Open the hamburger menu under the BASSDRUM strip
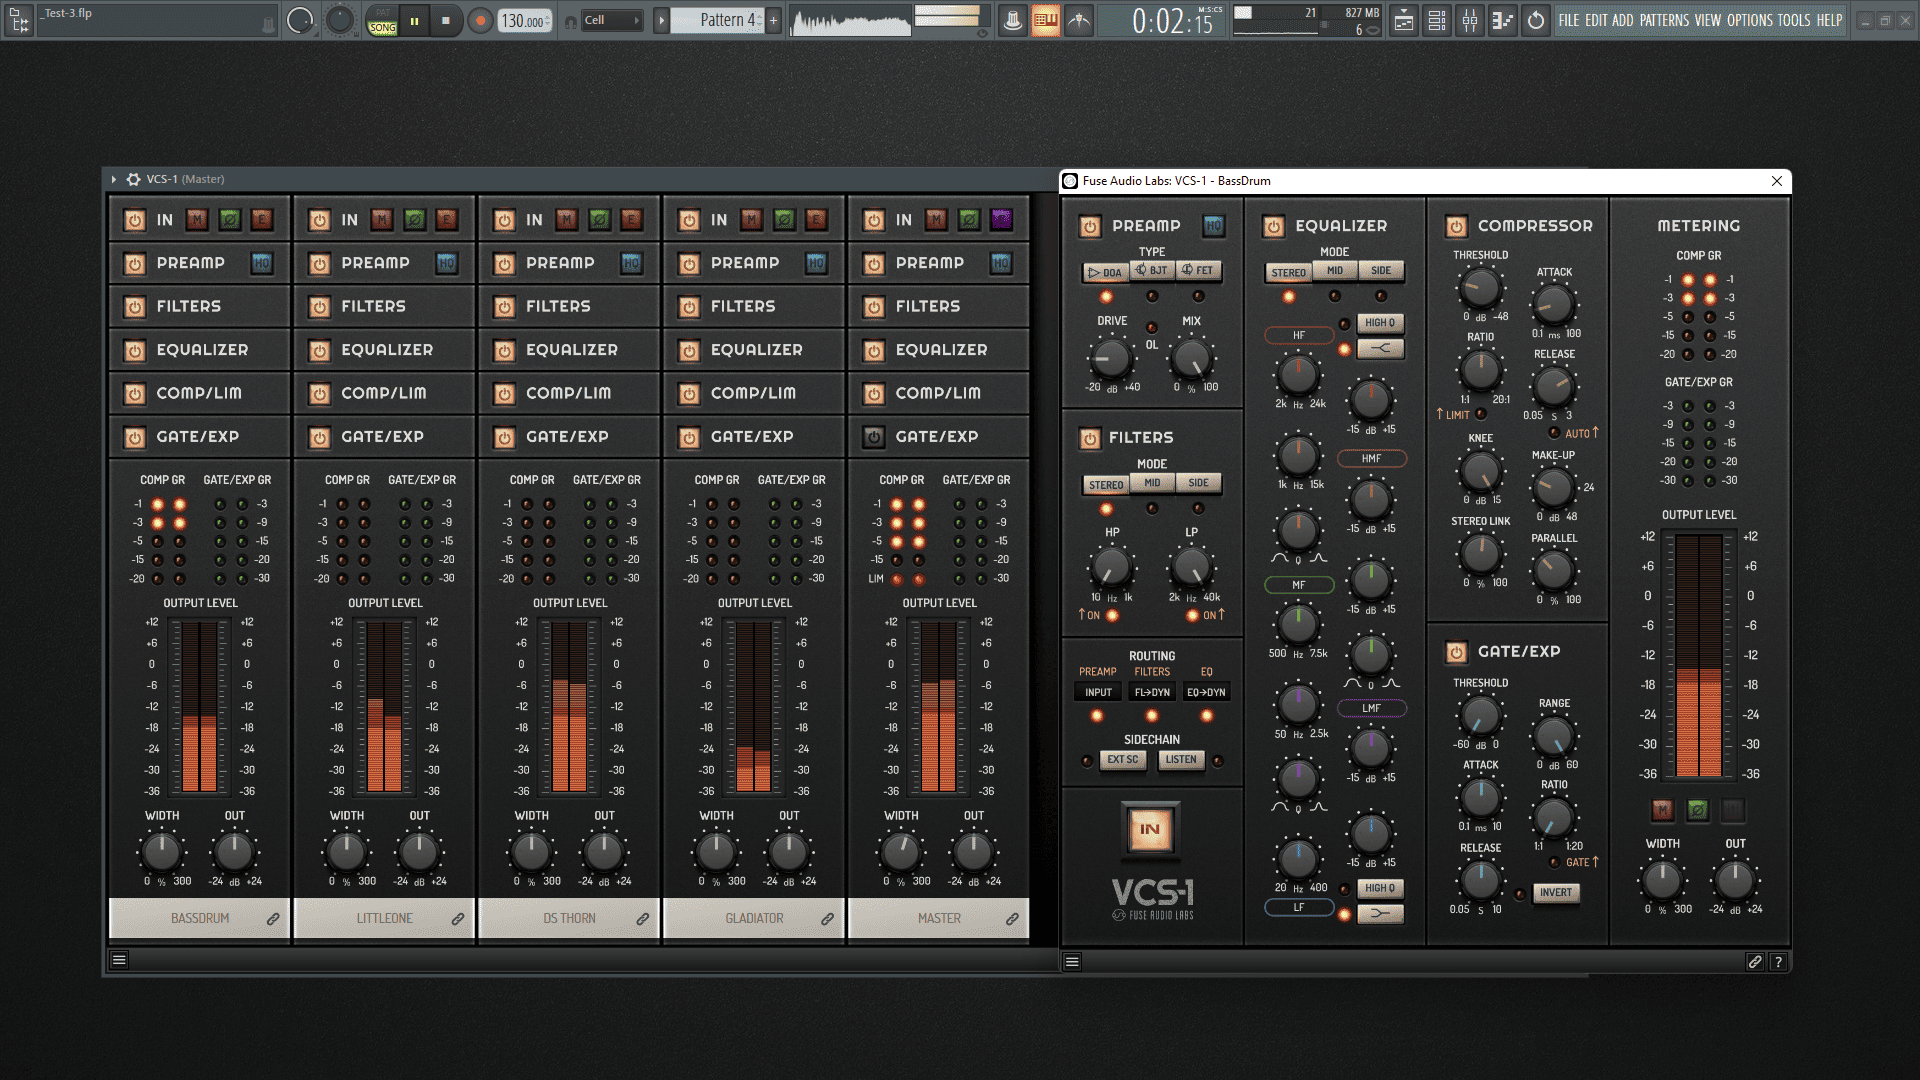Image resolution: width=1920 pixels, height=1080 pixels. pyautogui.click(x=119, y=960)
